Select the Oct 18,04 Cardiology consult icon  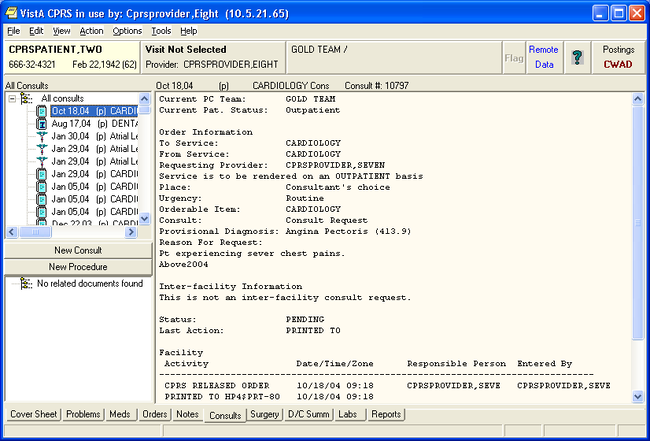[x=42, y=111]
